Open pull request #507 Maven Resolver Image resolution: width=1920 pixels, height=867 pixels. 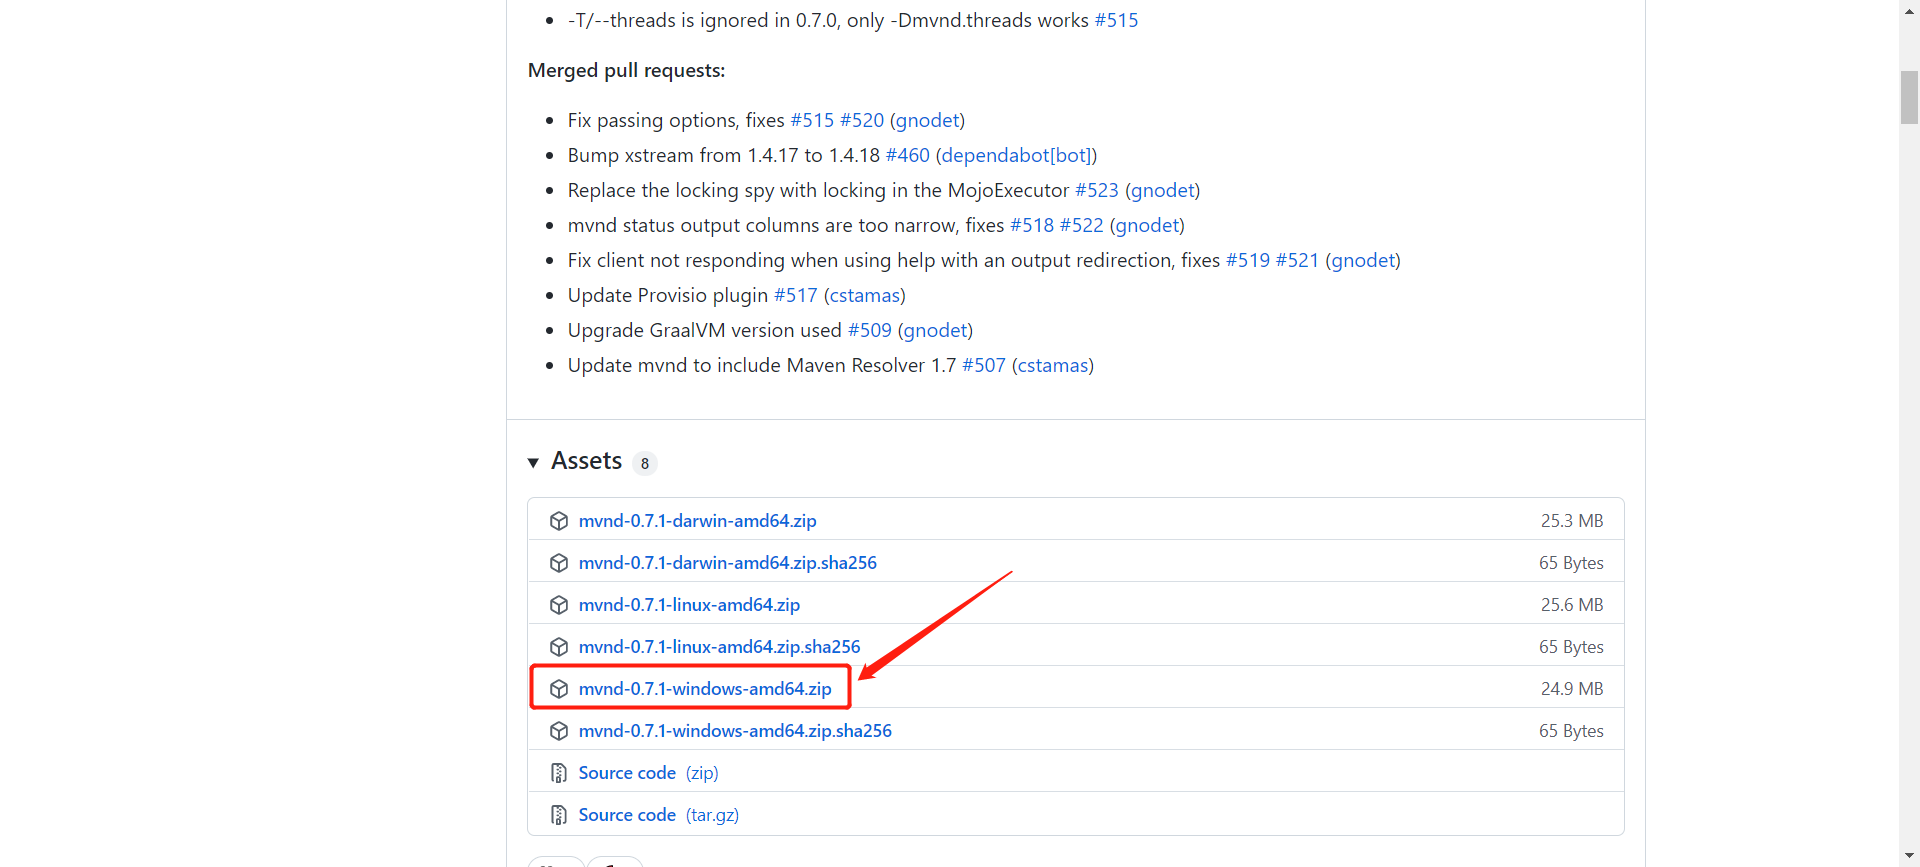(x=984, y=365)
